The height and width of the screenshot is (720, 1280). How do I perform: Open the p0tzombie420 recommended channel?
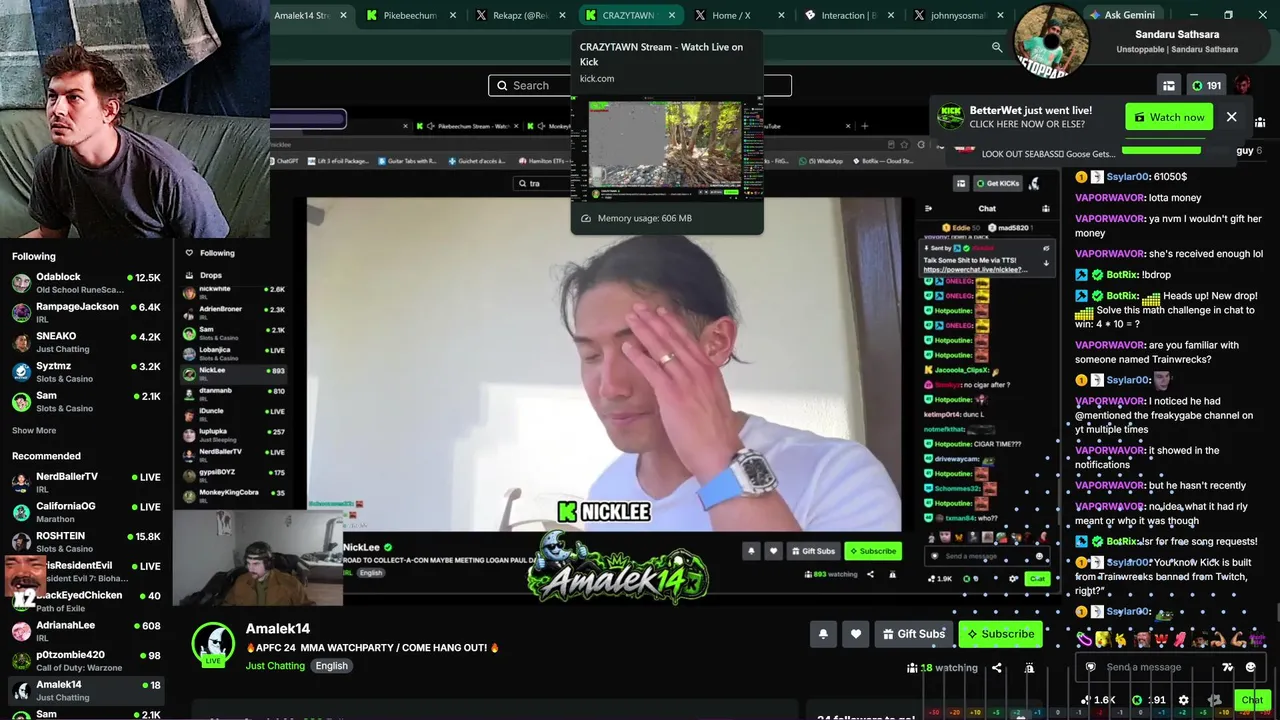point(84,661)
